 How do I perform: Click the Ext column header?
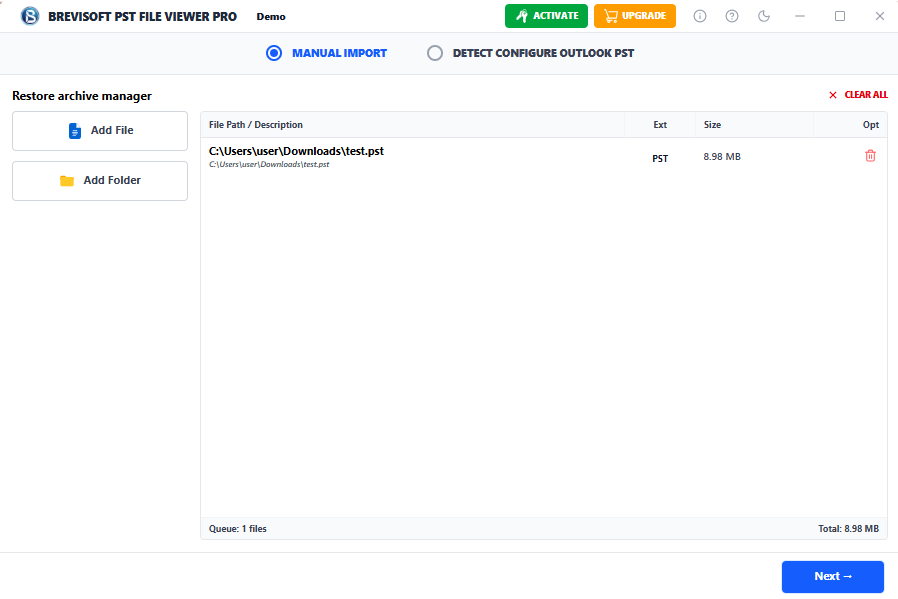[660, 125]
